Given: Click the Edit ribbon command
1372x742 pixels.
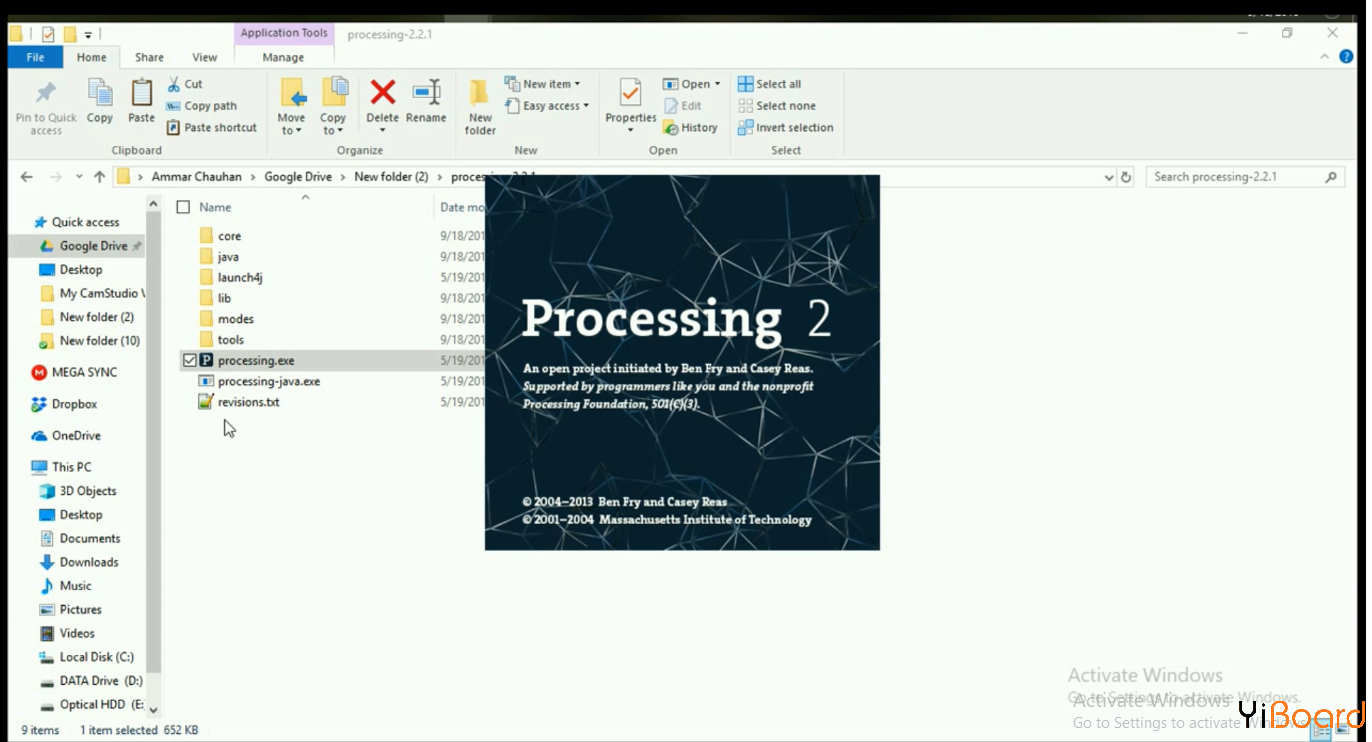Looking at the screenshot, I should (x=683, y=106).
